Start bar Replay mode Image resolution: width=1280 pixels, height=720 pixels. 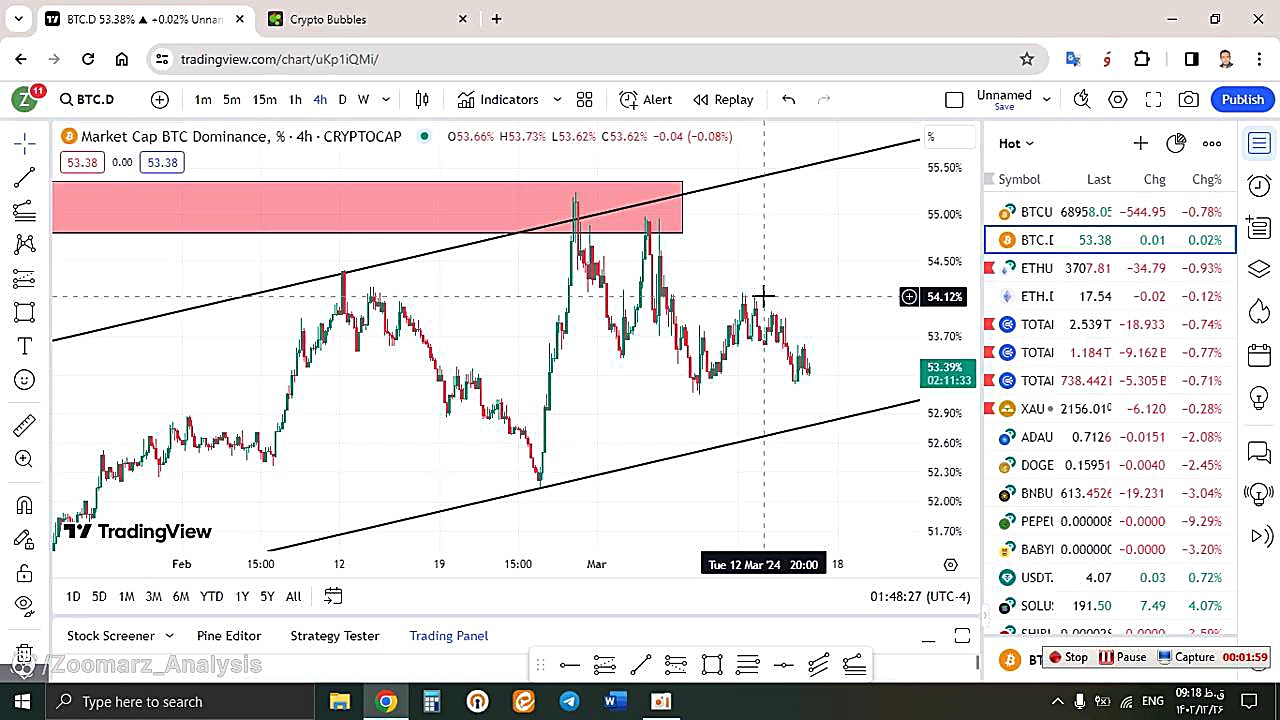[x=723, y=99]
